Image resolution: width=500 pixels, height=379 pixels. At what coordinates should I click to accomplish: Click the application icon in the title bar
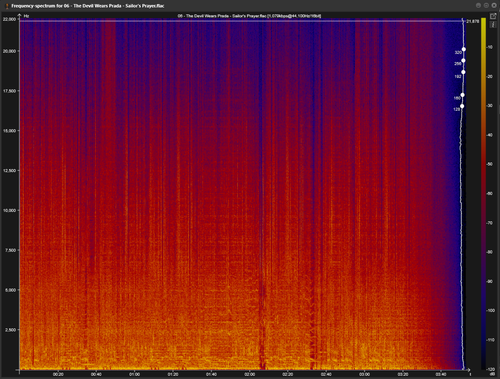tap(7, 6)
